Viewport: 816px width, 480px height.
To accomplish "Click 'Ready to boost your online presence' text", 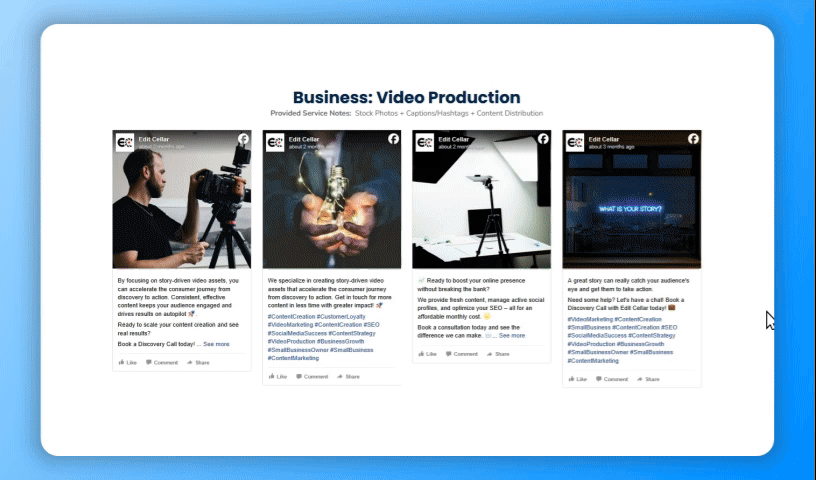I will 476,281.
